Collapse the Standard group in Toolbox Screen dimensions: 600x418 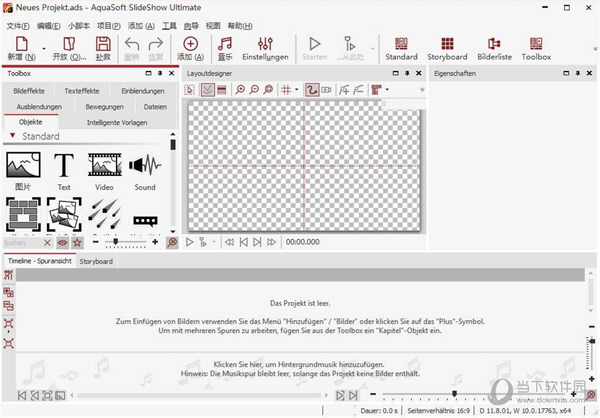(x=13, y=136)
